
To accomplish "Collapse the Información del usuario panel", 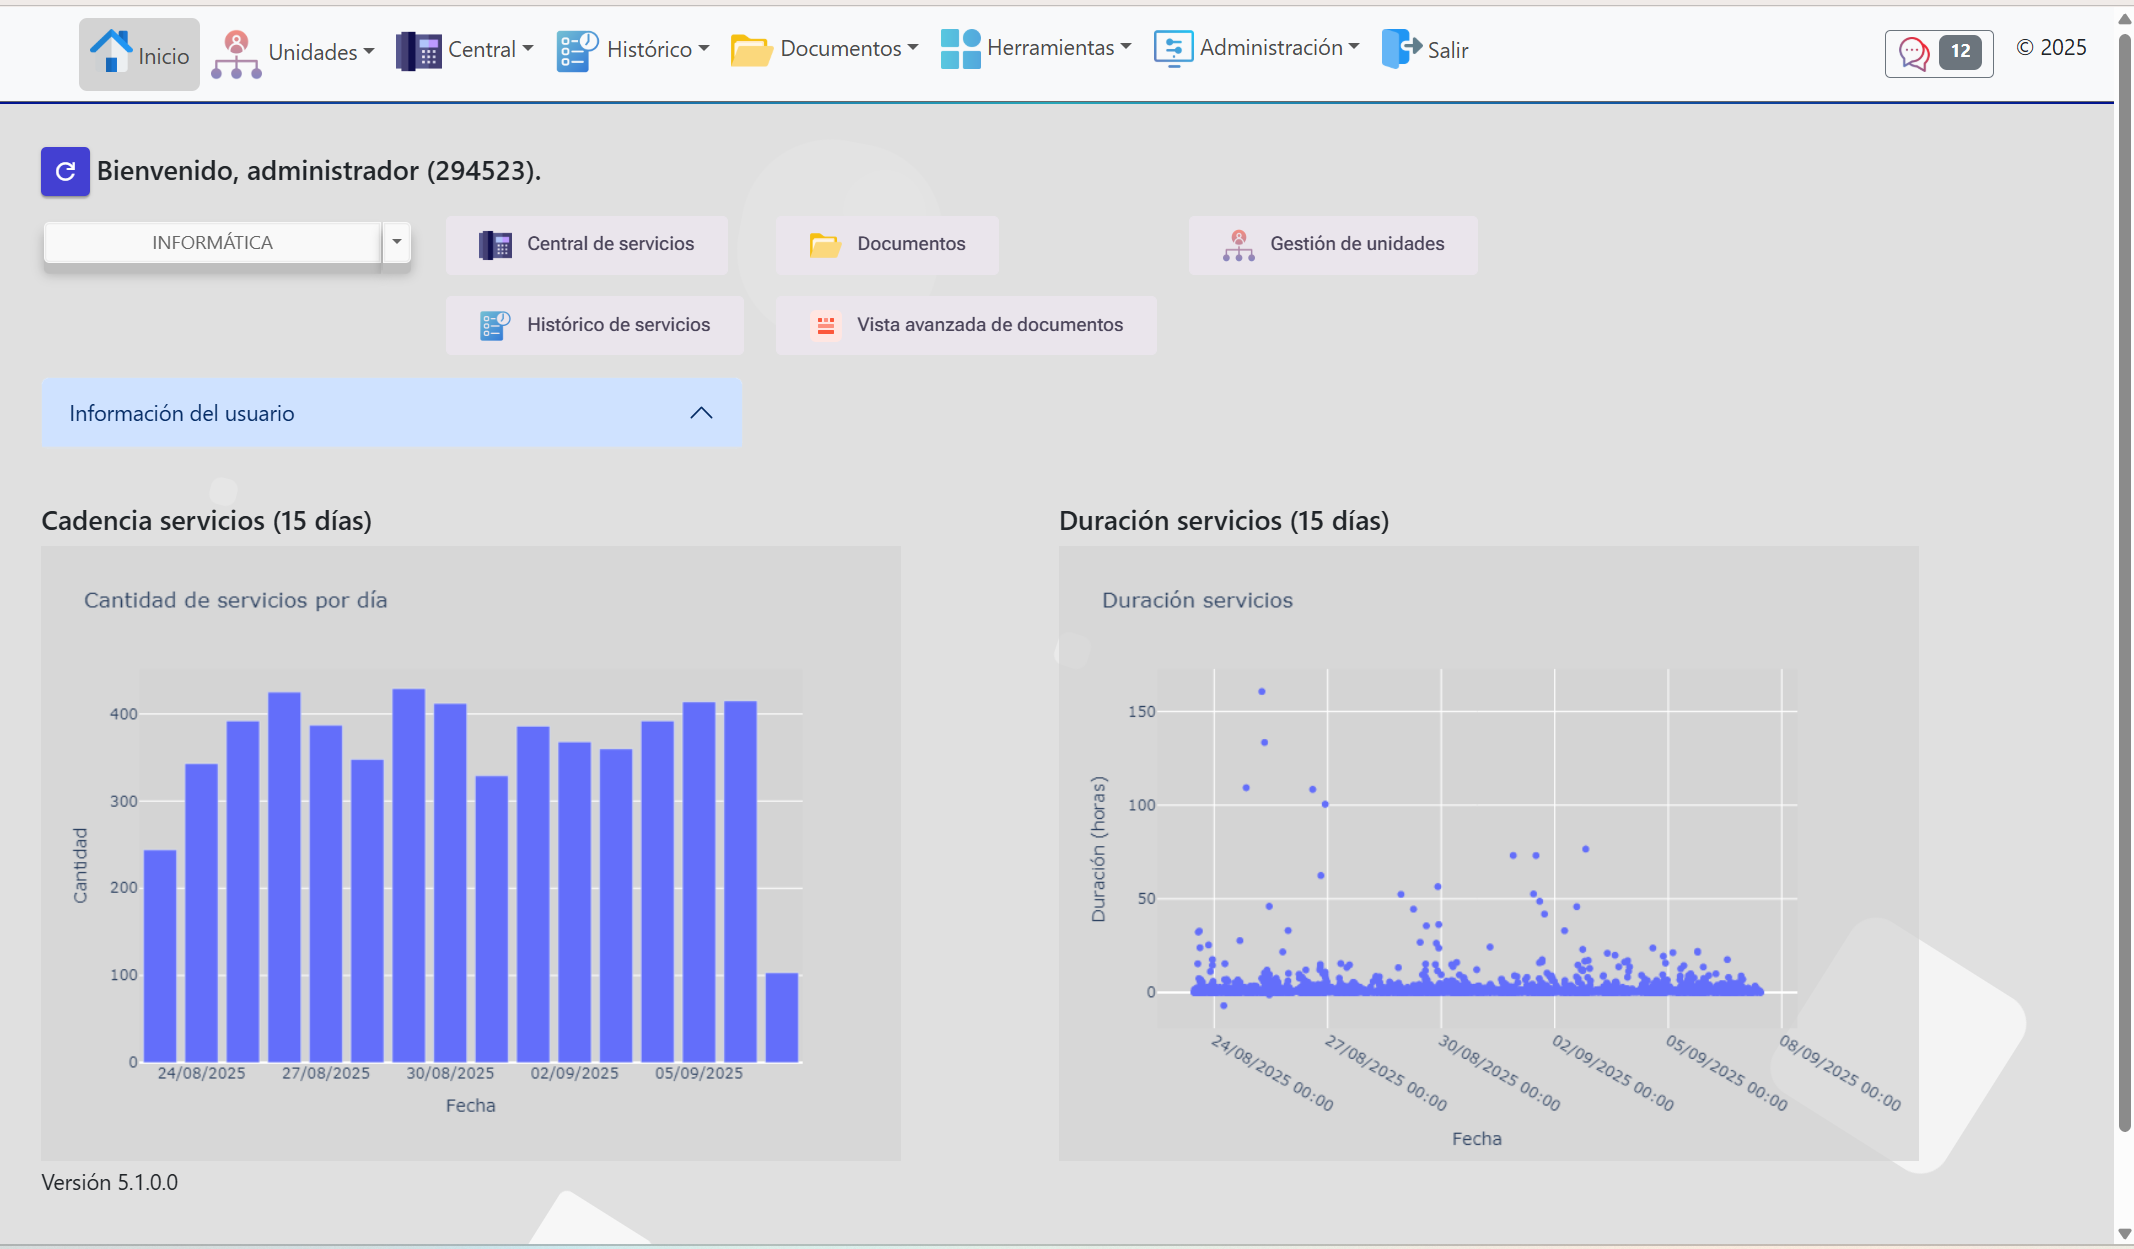I will click(701, 413).
